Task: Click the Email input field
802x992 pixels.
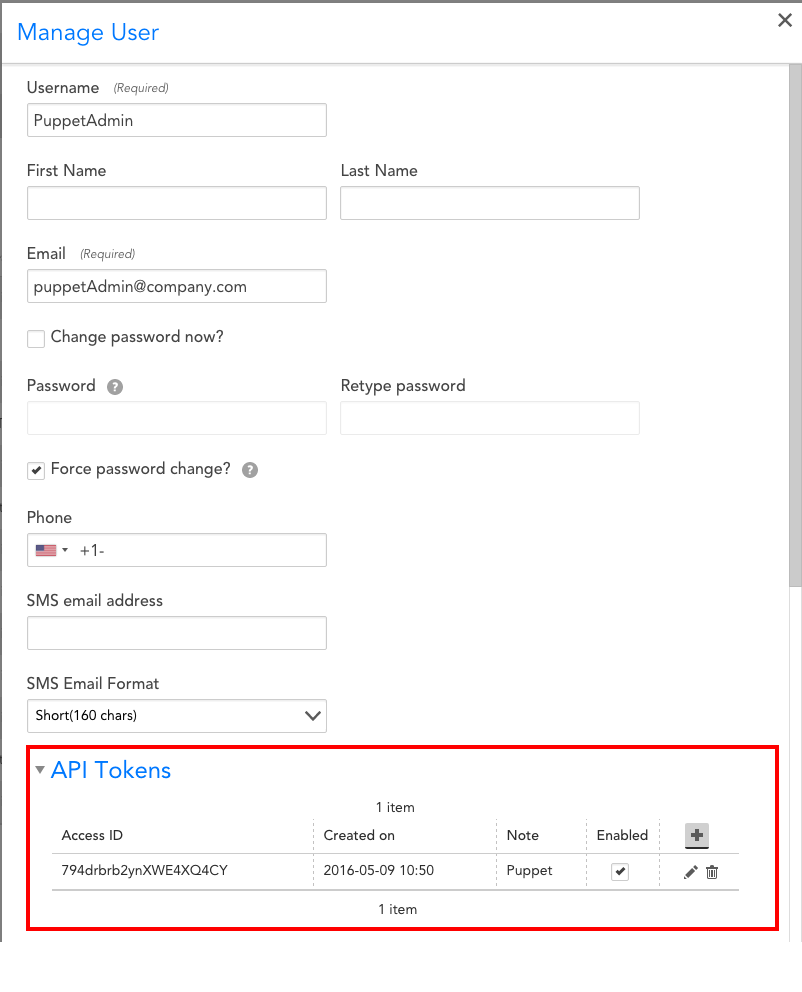Action: (177, 286)
